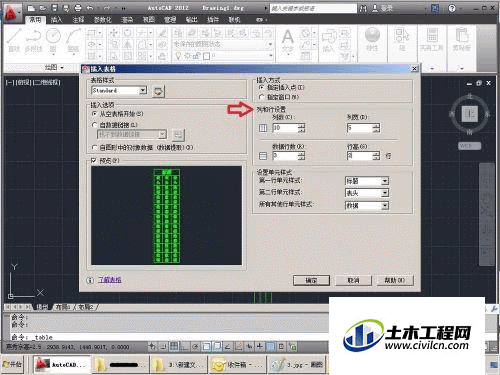Screen dimensions: 500x375
Task: Open the View ribbon tab
Action: tap(149, 20)
